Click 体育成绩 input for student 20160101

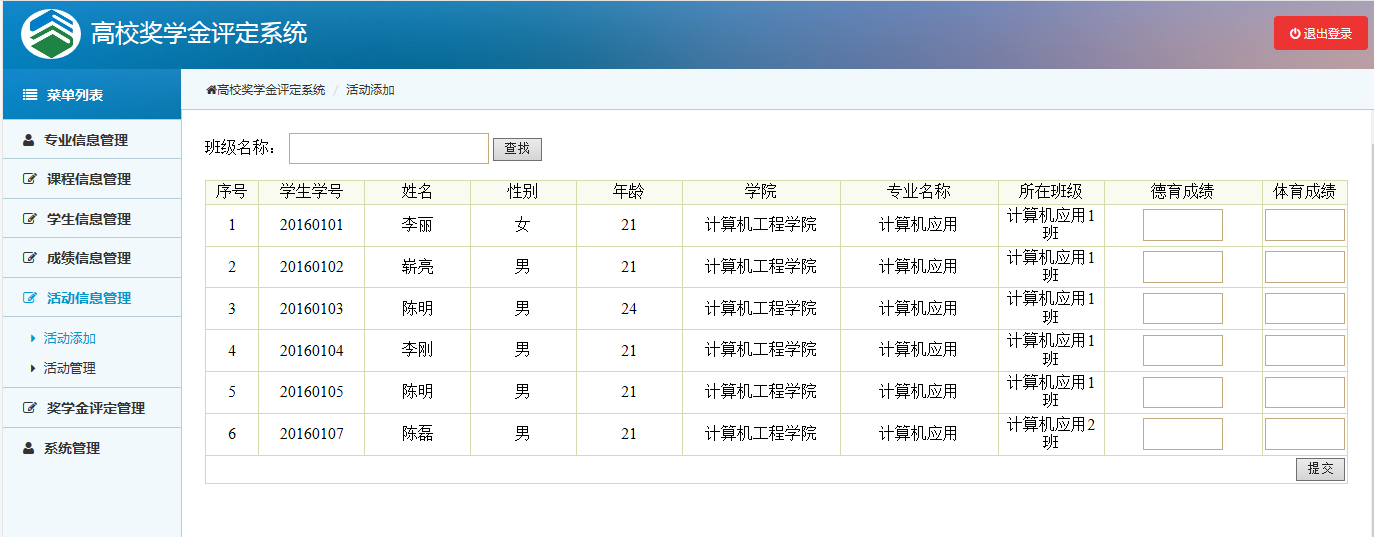tap(1305, 225)
